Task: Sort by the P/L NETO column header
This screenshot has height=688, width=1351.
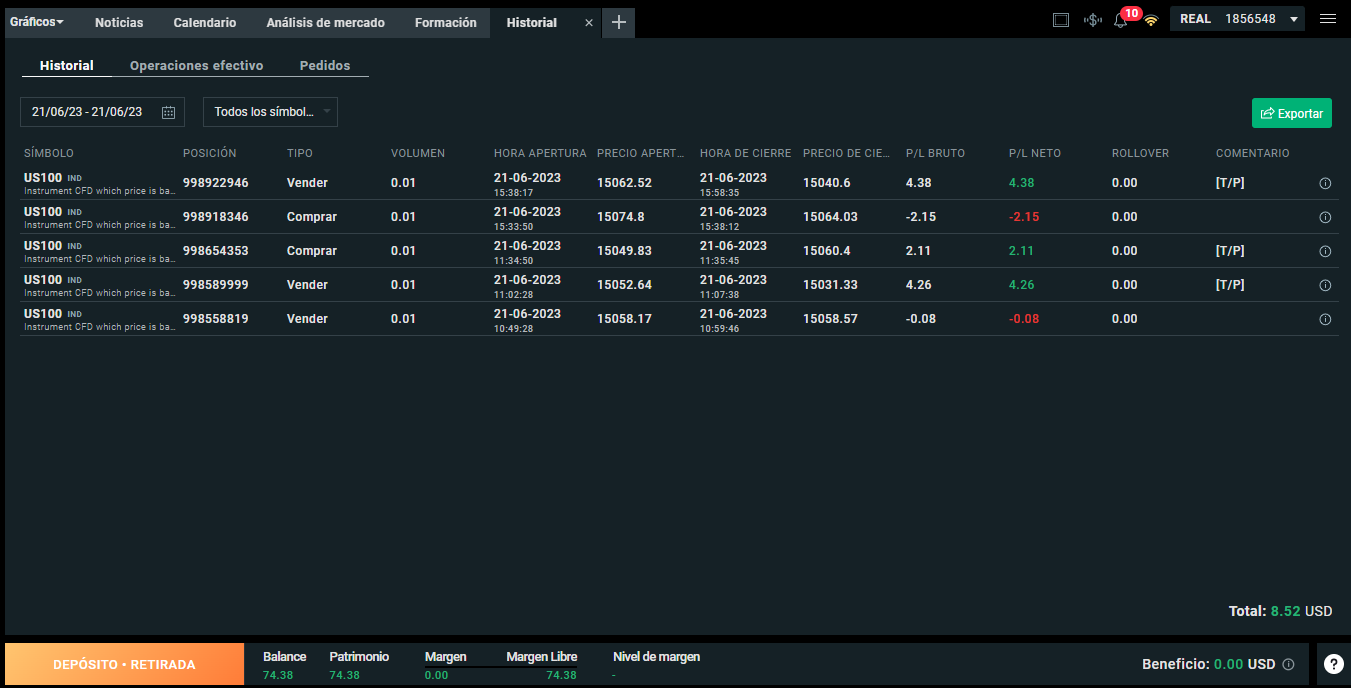Action: 1035,153
